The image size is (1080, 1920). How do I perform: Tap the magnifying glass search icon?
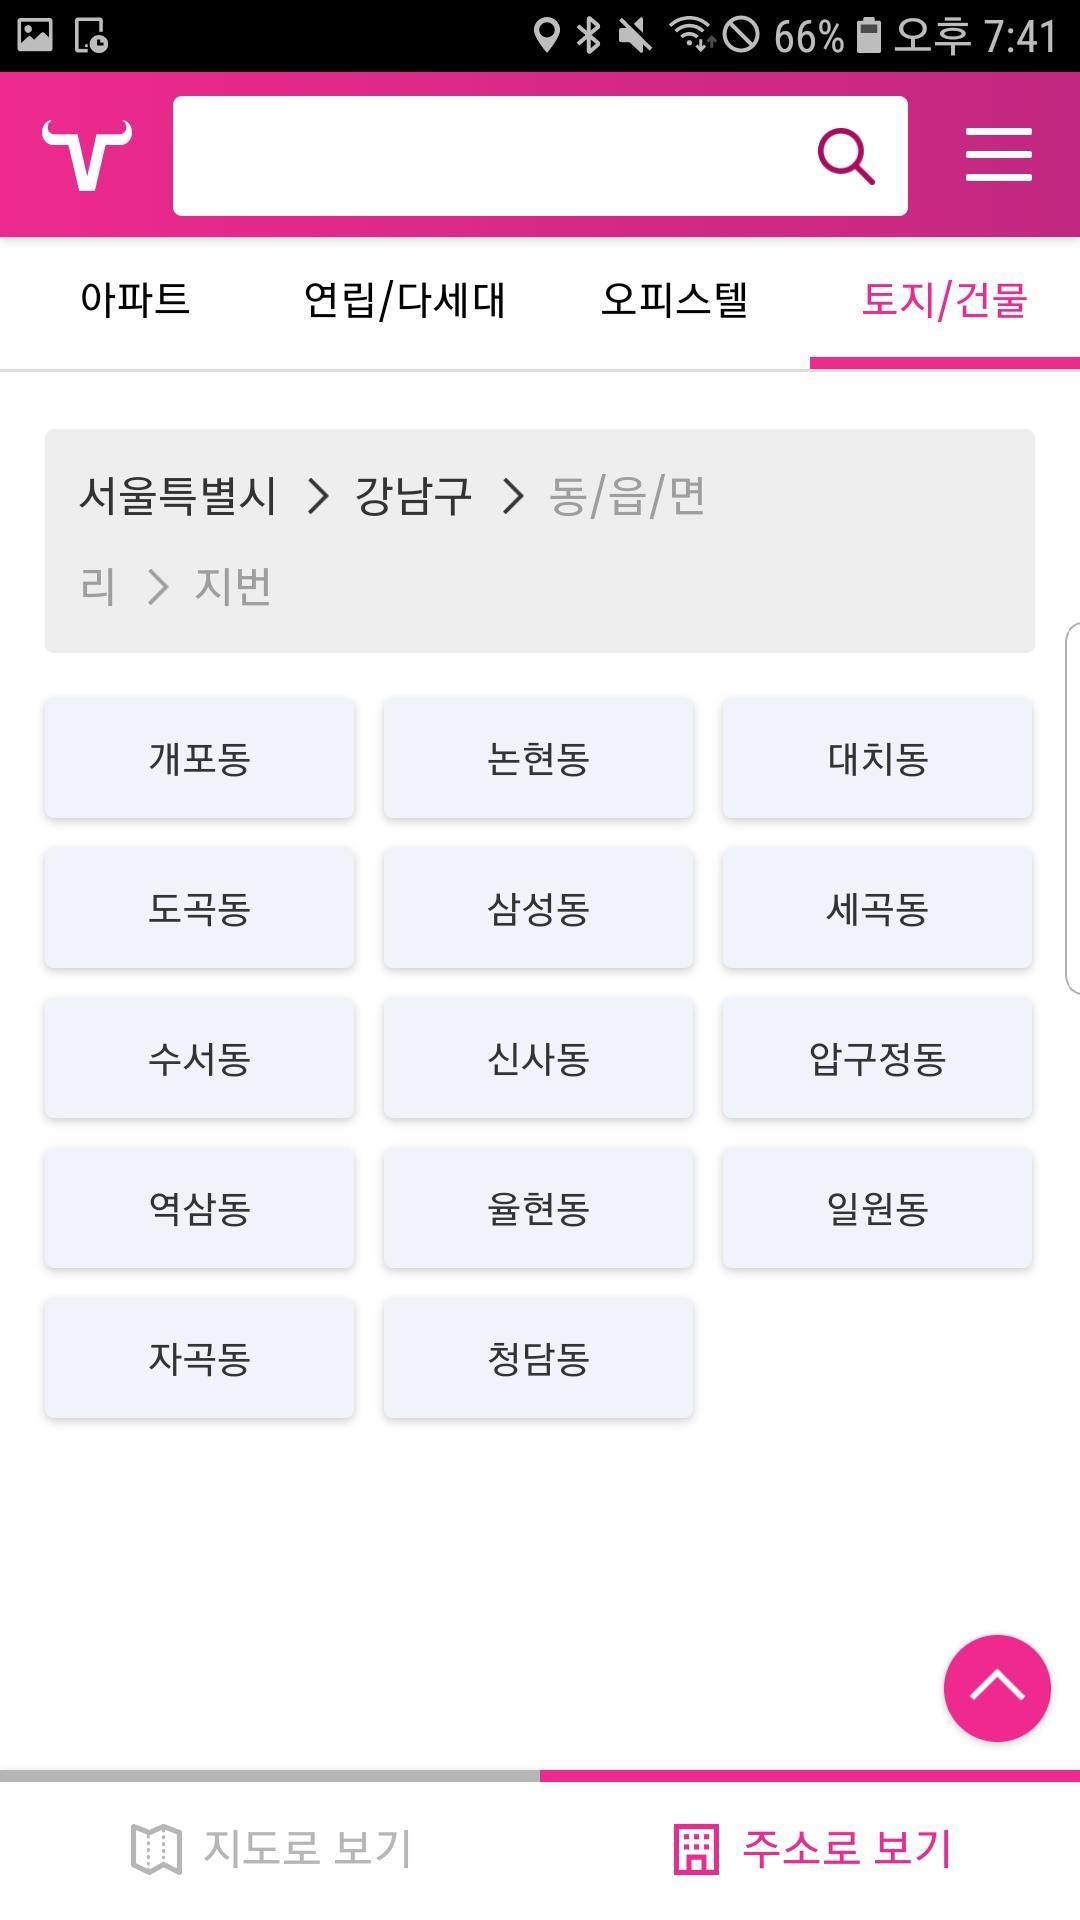[846, 156]
